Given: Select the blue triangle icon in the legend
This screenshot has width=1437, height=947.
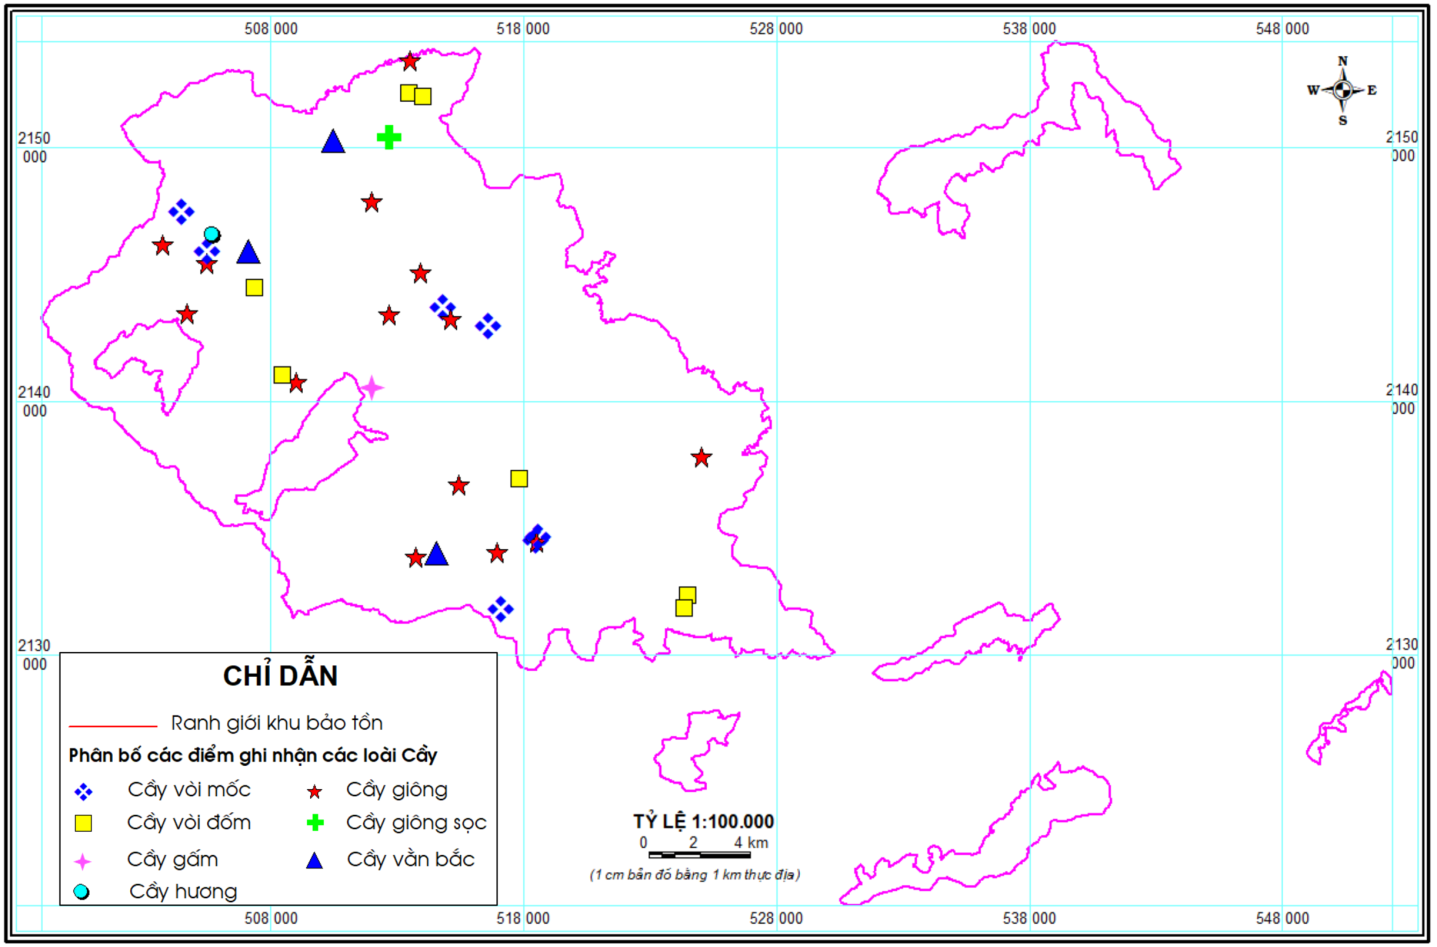Looking at the screenshot, I should click(314, 860).
